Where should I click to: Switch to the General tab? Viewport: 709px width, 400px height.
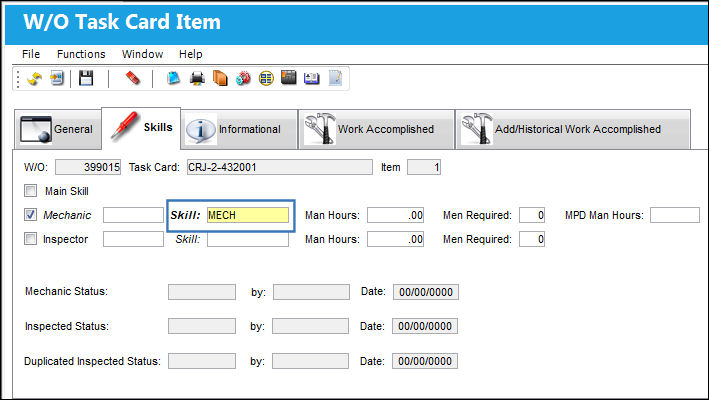coord(58,129)
